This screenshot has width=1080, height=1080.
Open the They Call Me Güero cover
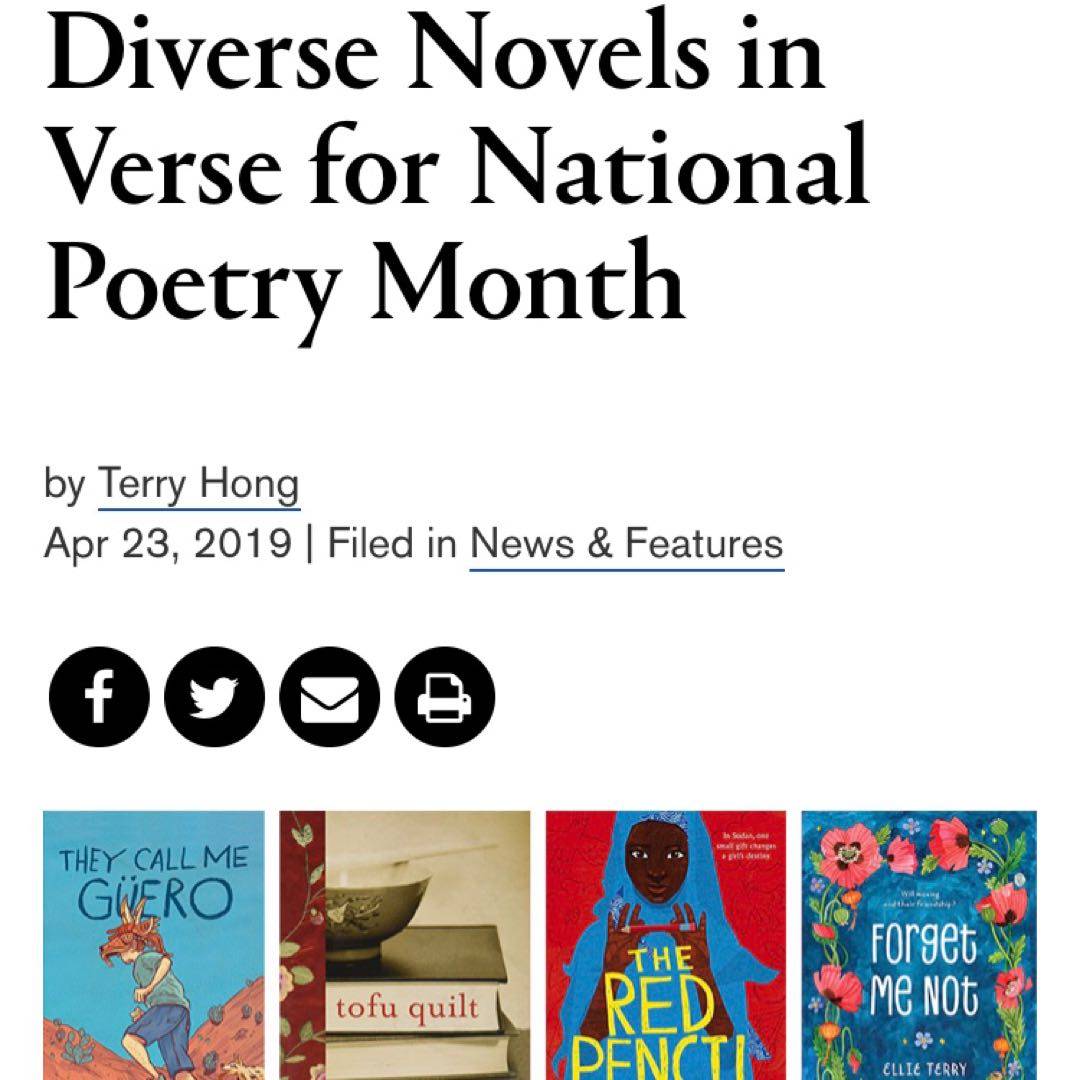tap(154, 944)
